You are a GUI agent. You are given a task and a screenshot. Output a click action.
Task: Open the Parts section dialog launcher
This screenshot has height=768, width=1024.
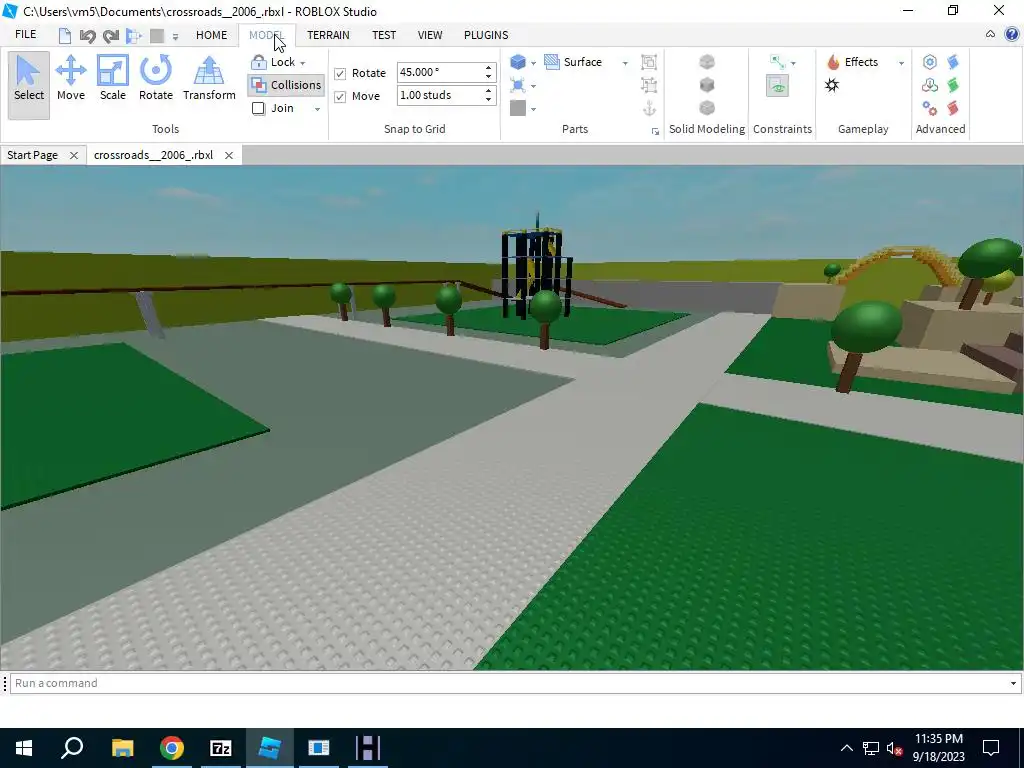point(655,131)
